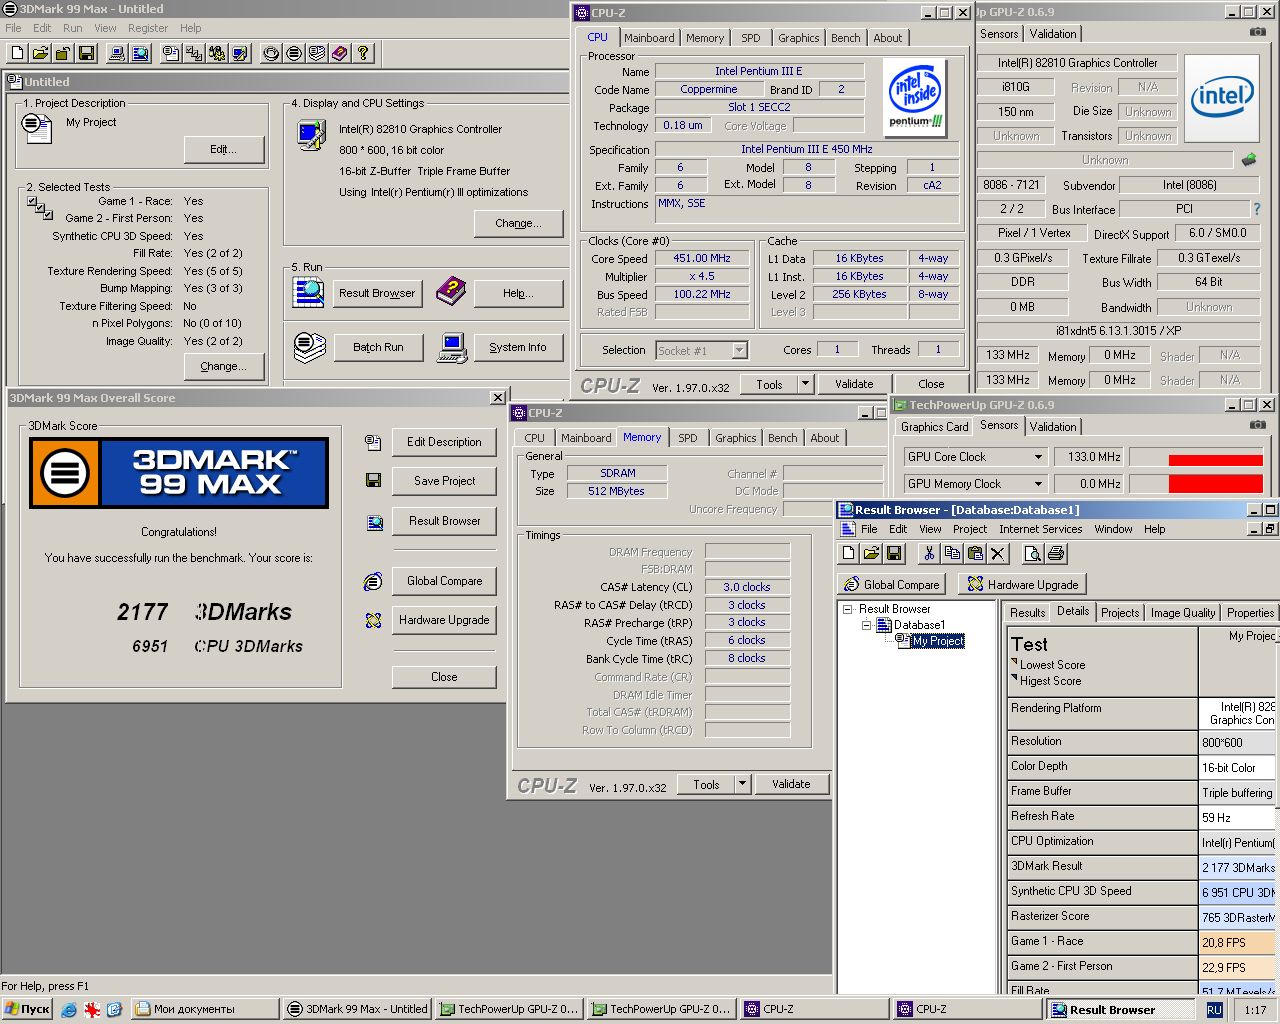This screenshot has height=1024, width=1280.
Task: Click Result Browser button in score dialog
Action: pos(445,521)
